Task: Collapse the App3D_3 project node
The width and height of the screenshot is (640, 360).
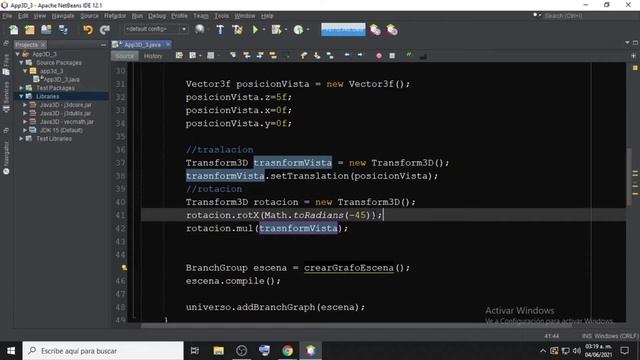Action: [18, 54]
